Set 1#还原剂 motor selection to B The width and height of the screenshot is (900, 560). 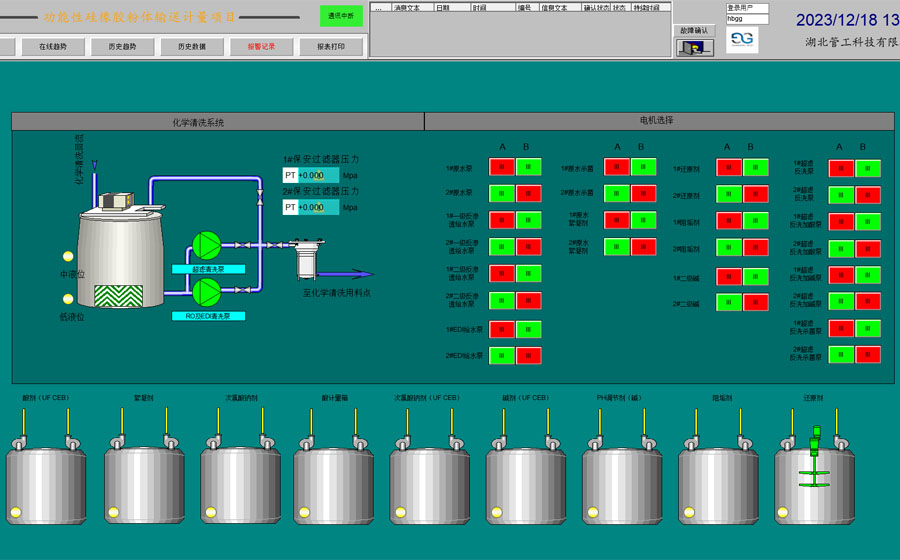[x=756, y=167]
